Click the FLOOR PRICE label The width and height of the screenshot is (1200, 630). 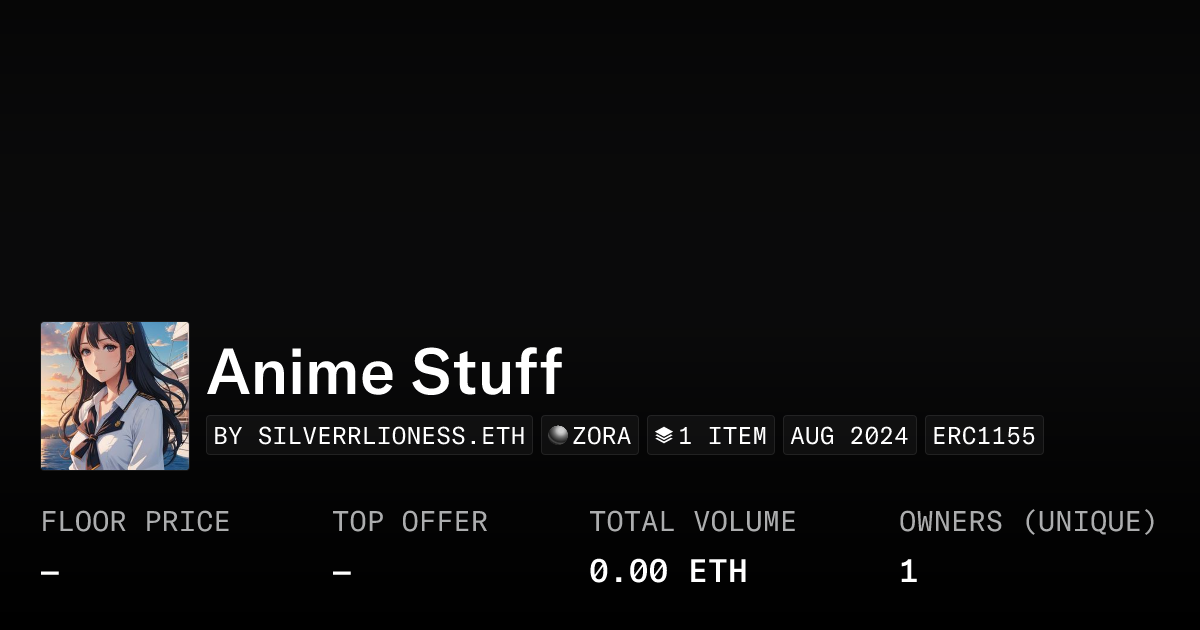135,522
